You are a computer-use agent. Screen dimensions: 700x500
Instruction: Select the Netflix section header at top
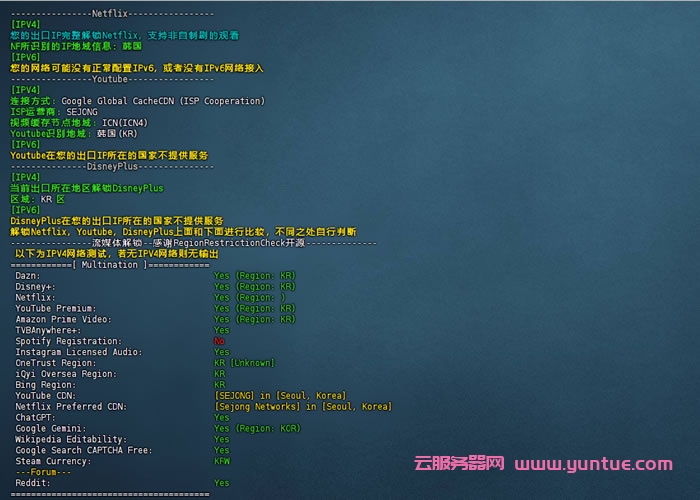click(112, 13)
